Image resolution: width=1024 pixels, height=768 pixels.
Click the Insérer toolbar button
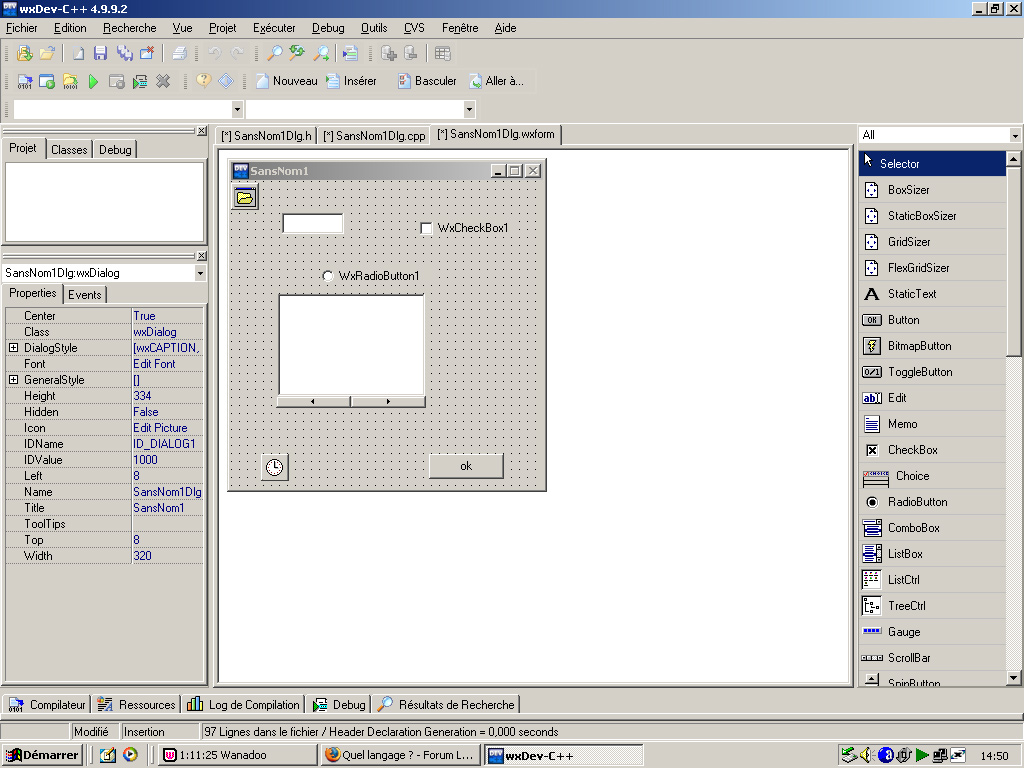coord(352,81)
